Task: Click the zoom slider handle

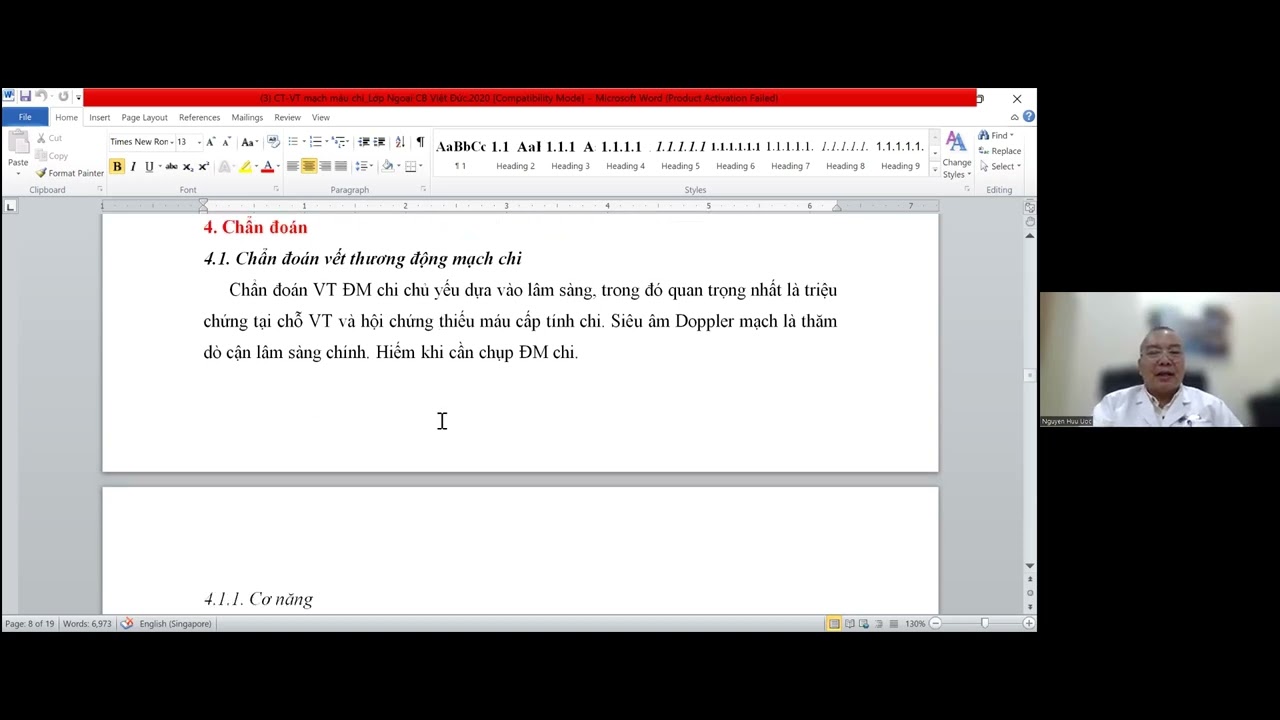Action: (985, 623)
